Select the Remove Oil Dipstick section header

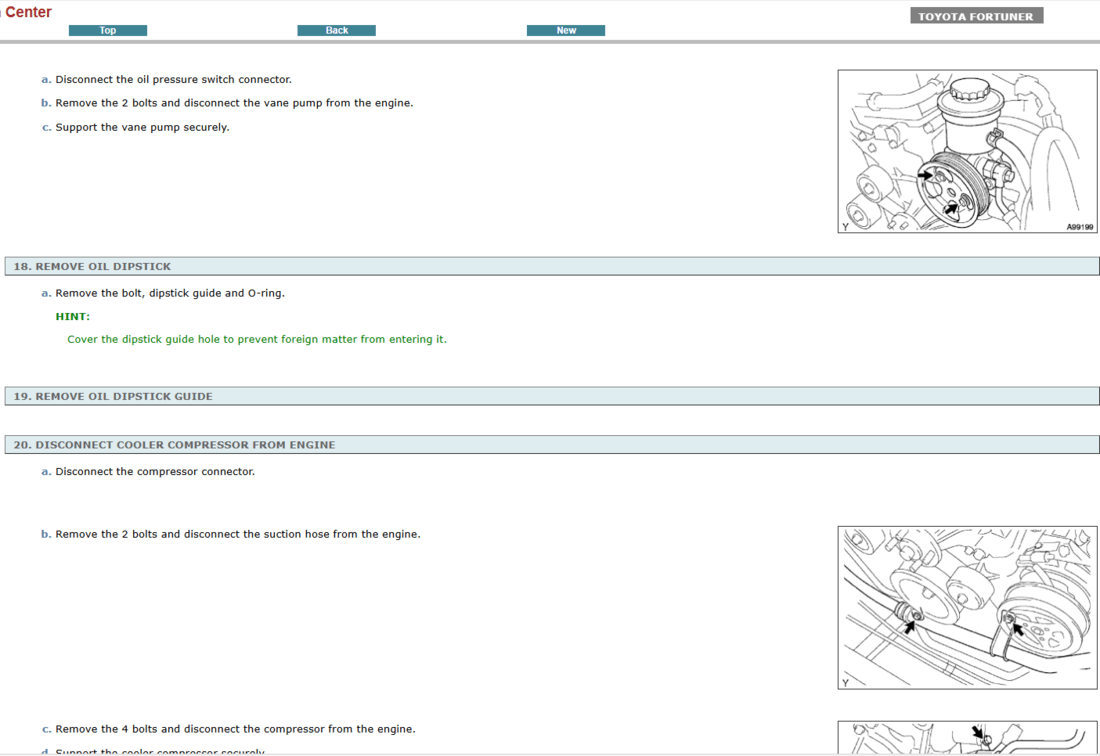tap(92, 267)
